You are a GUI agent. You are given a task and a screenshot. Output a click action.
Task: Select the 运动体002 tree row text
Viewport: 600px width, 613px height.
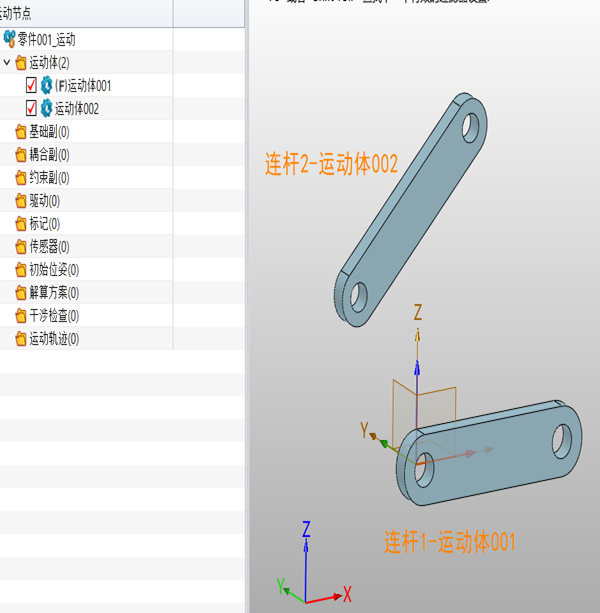[x=77, y=109]
